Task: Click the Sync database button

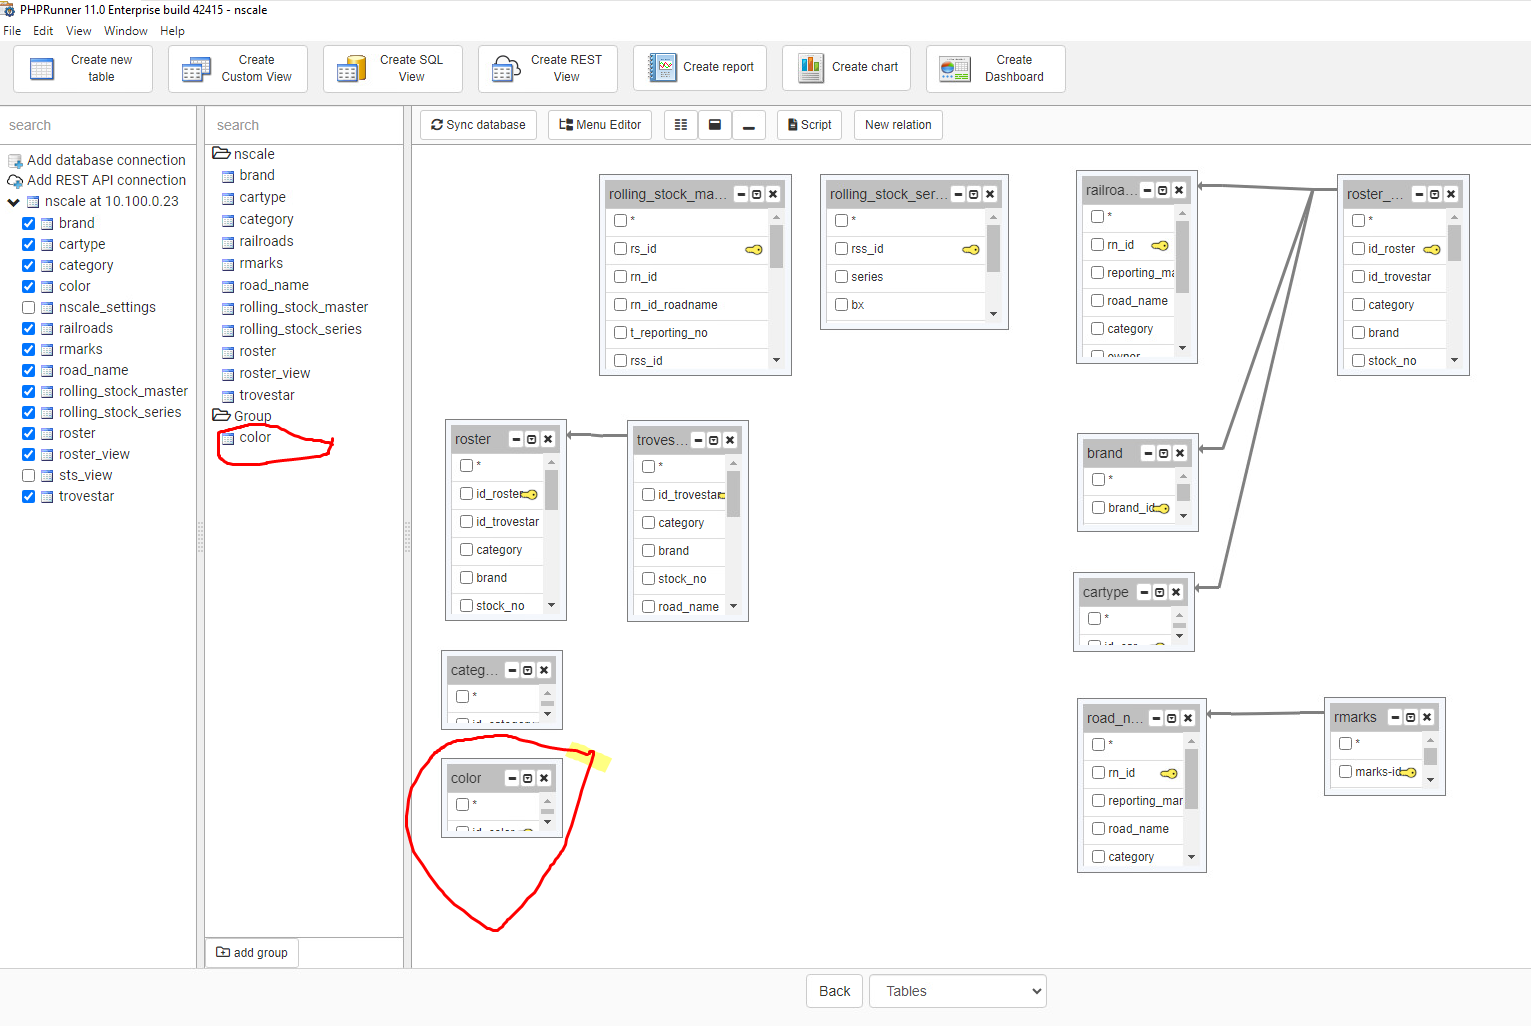Action: (478, 125)
